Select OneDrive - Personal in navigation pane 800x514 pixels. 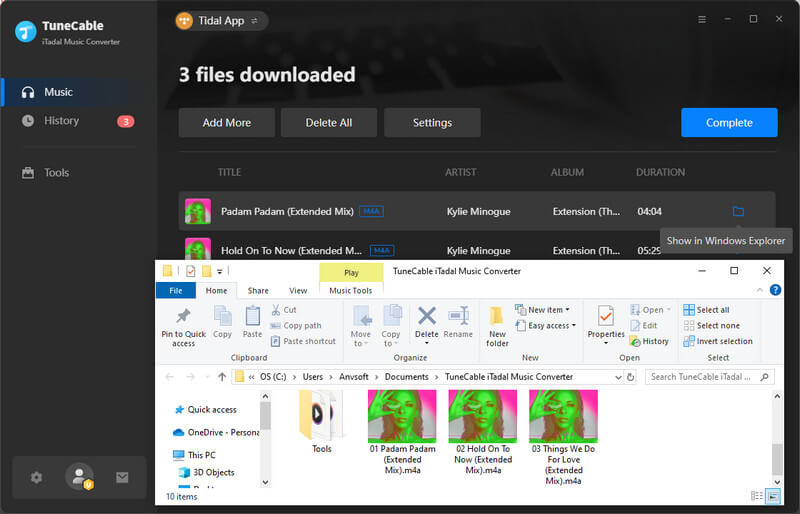217,432
